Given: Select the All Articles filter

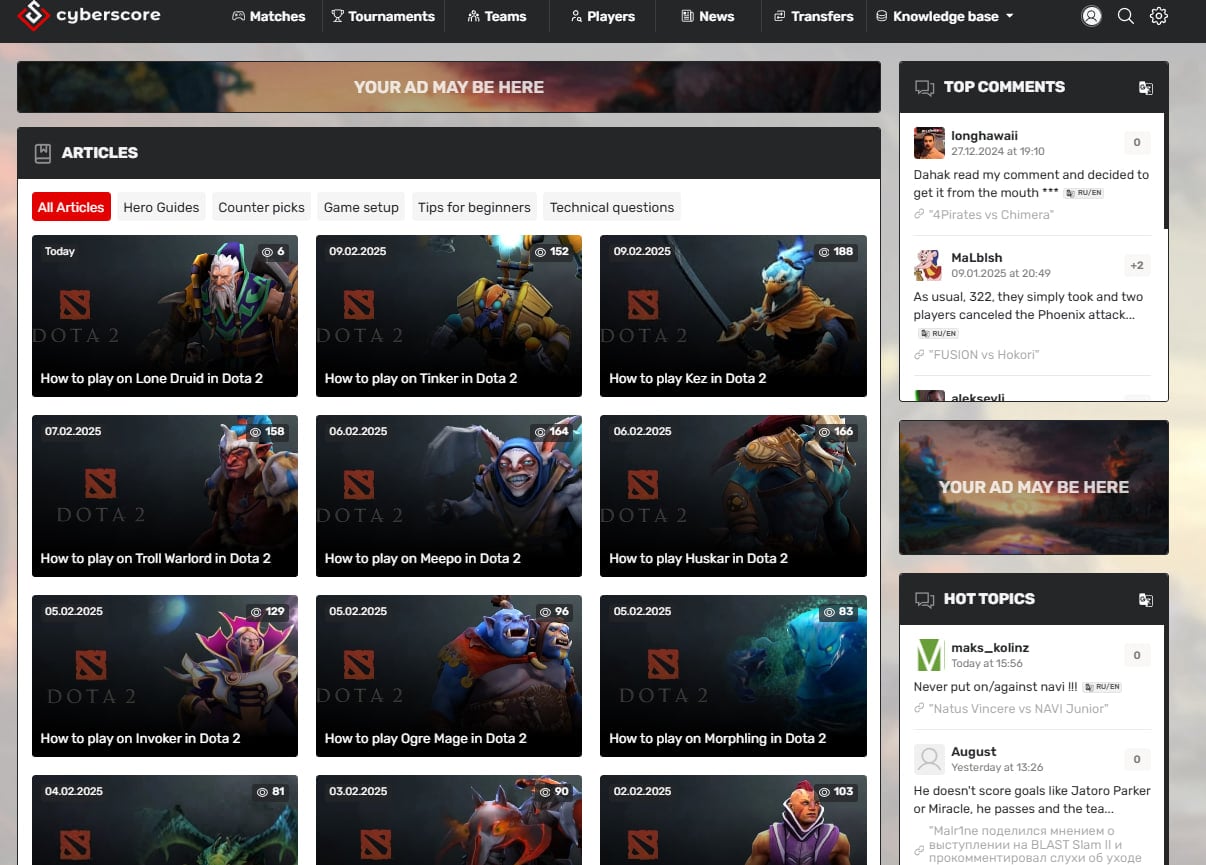Looking at the screenshot, I should 71,207.
